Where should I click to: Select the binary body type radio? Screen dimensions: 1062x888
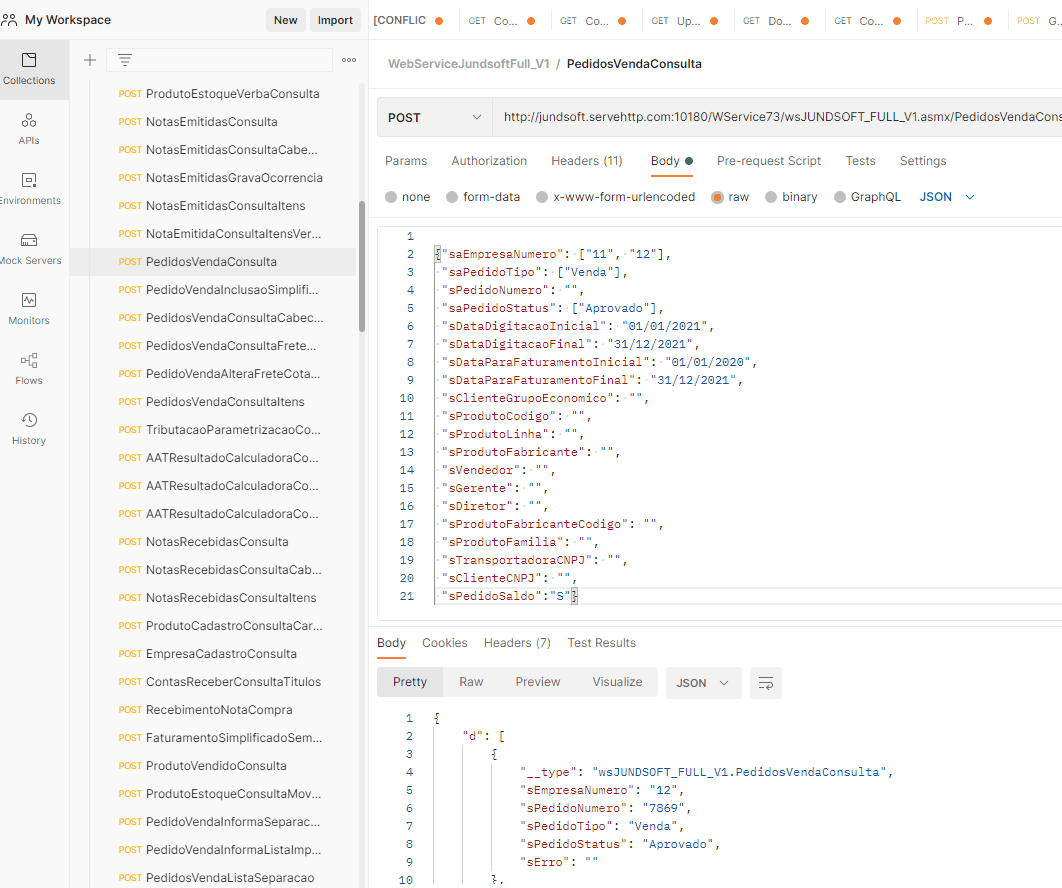[771, 197]
